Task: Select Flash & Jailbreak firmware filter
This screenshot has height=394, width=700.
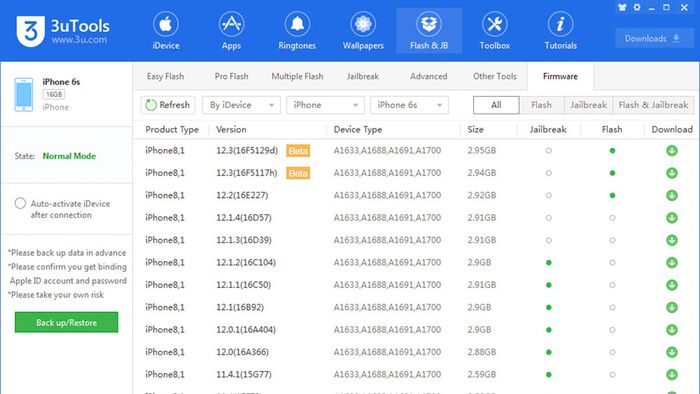Action: click(653, 105)
